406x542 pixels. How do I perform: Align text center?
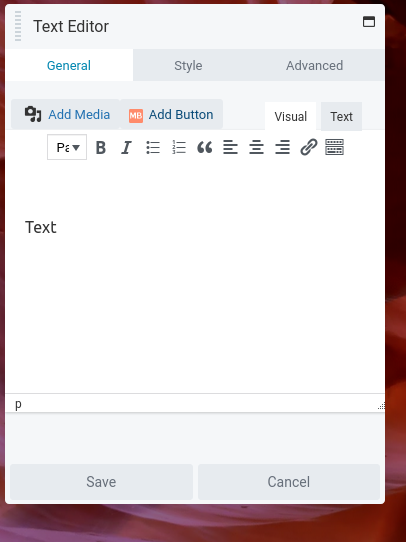tap(256, 148)
